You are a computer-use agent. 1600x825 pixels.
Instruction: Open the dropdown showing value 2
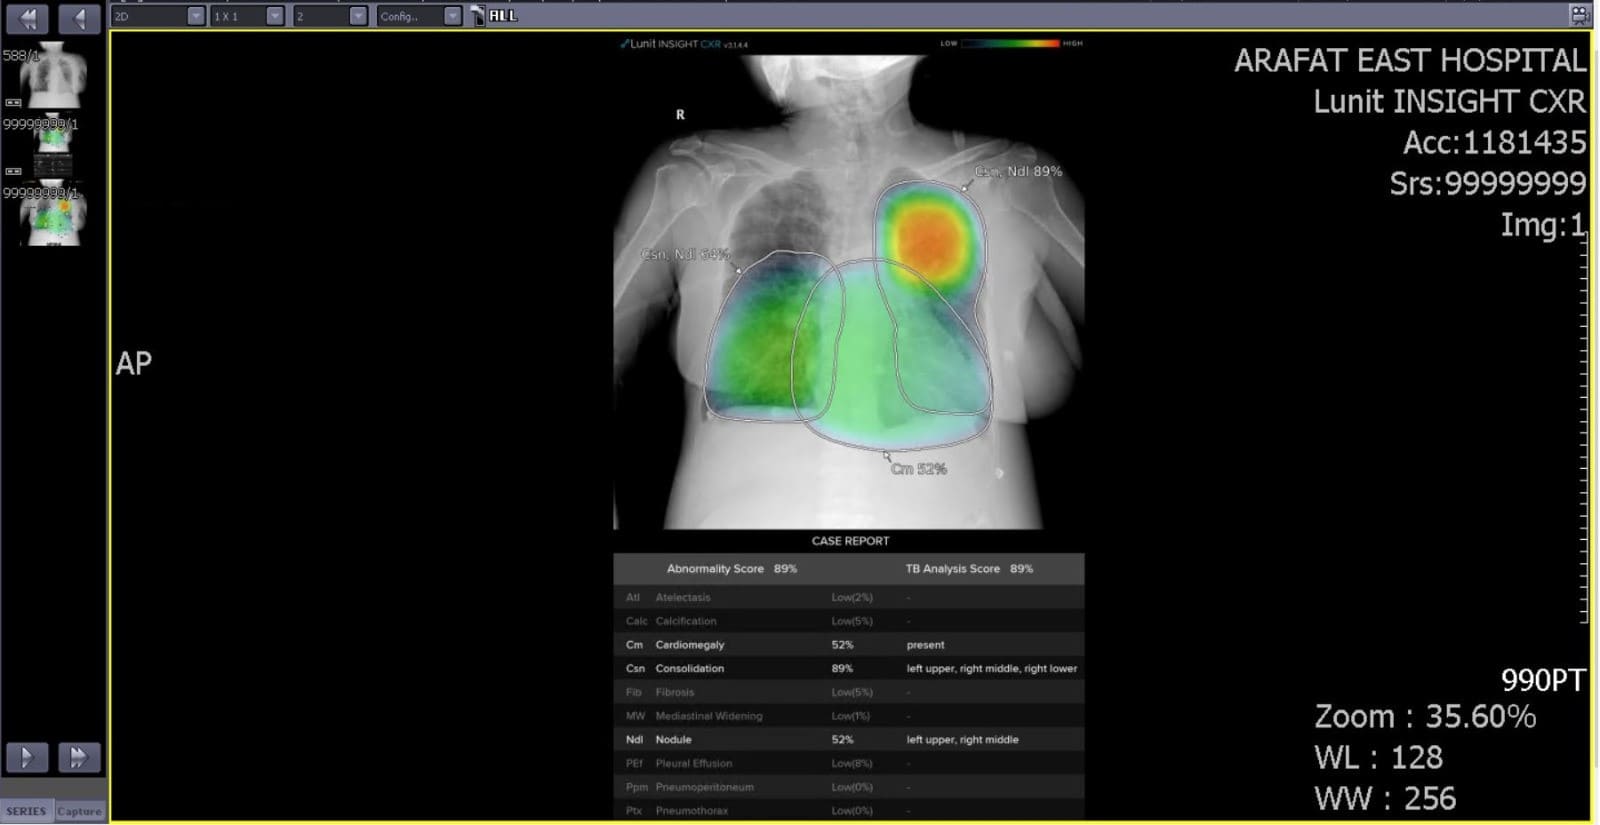point(330,16)
